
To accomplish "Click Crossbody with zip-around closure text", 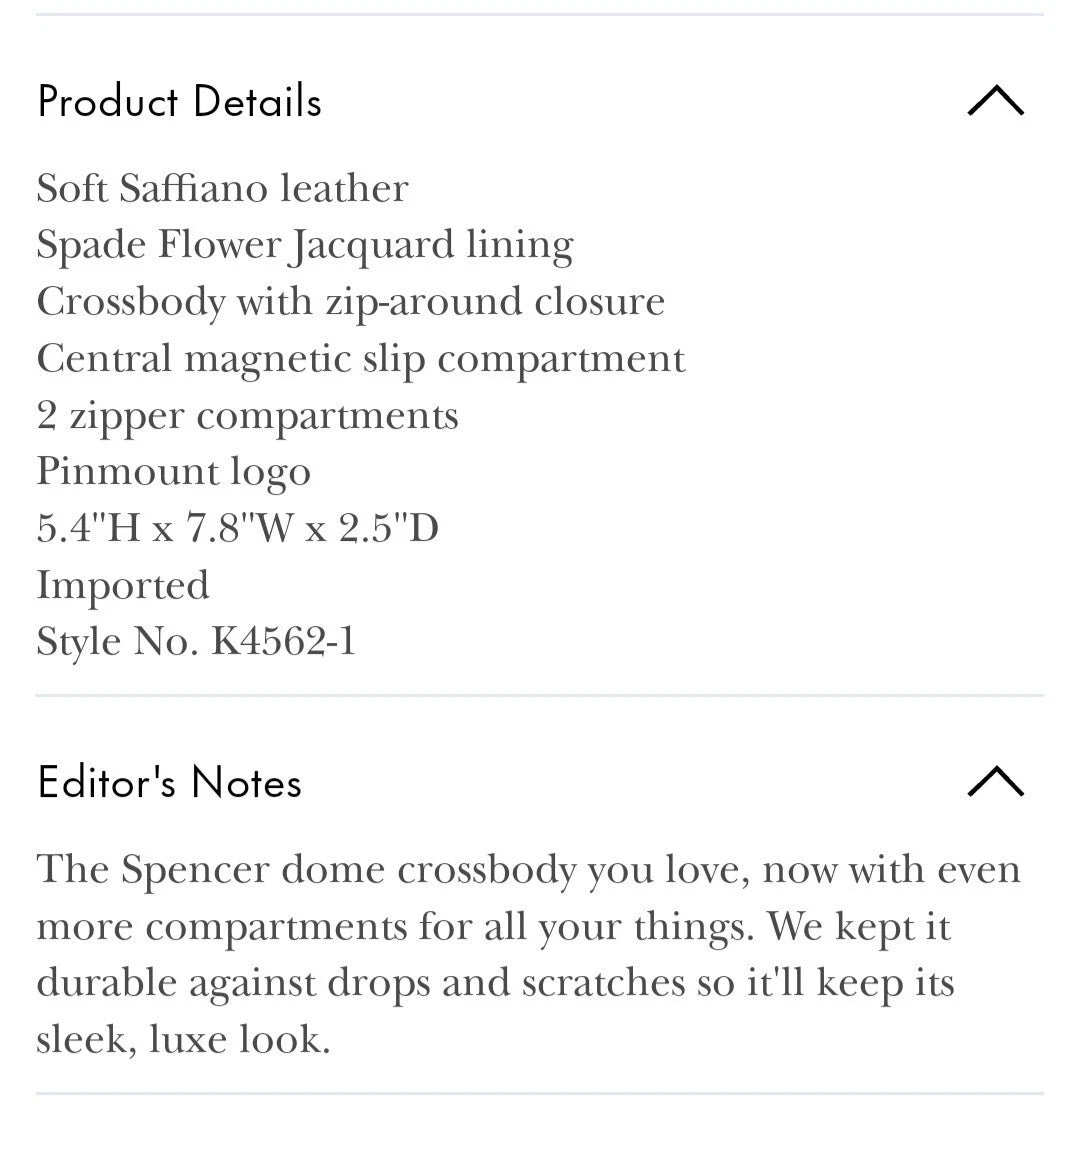I will click(x=350, y=302).
